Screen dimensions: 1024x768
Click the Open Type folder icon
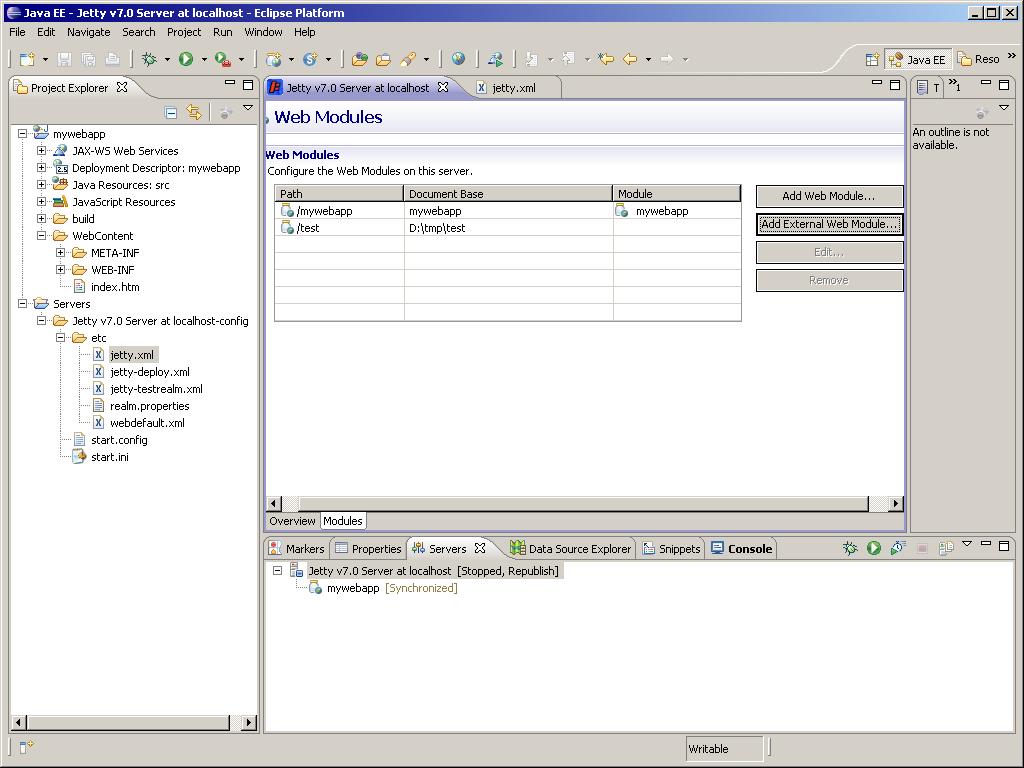(359, 59)
